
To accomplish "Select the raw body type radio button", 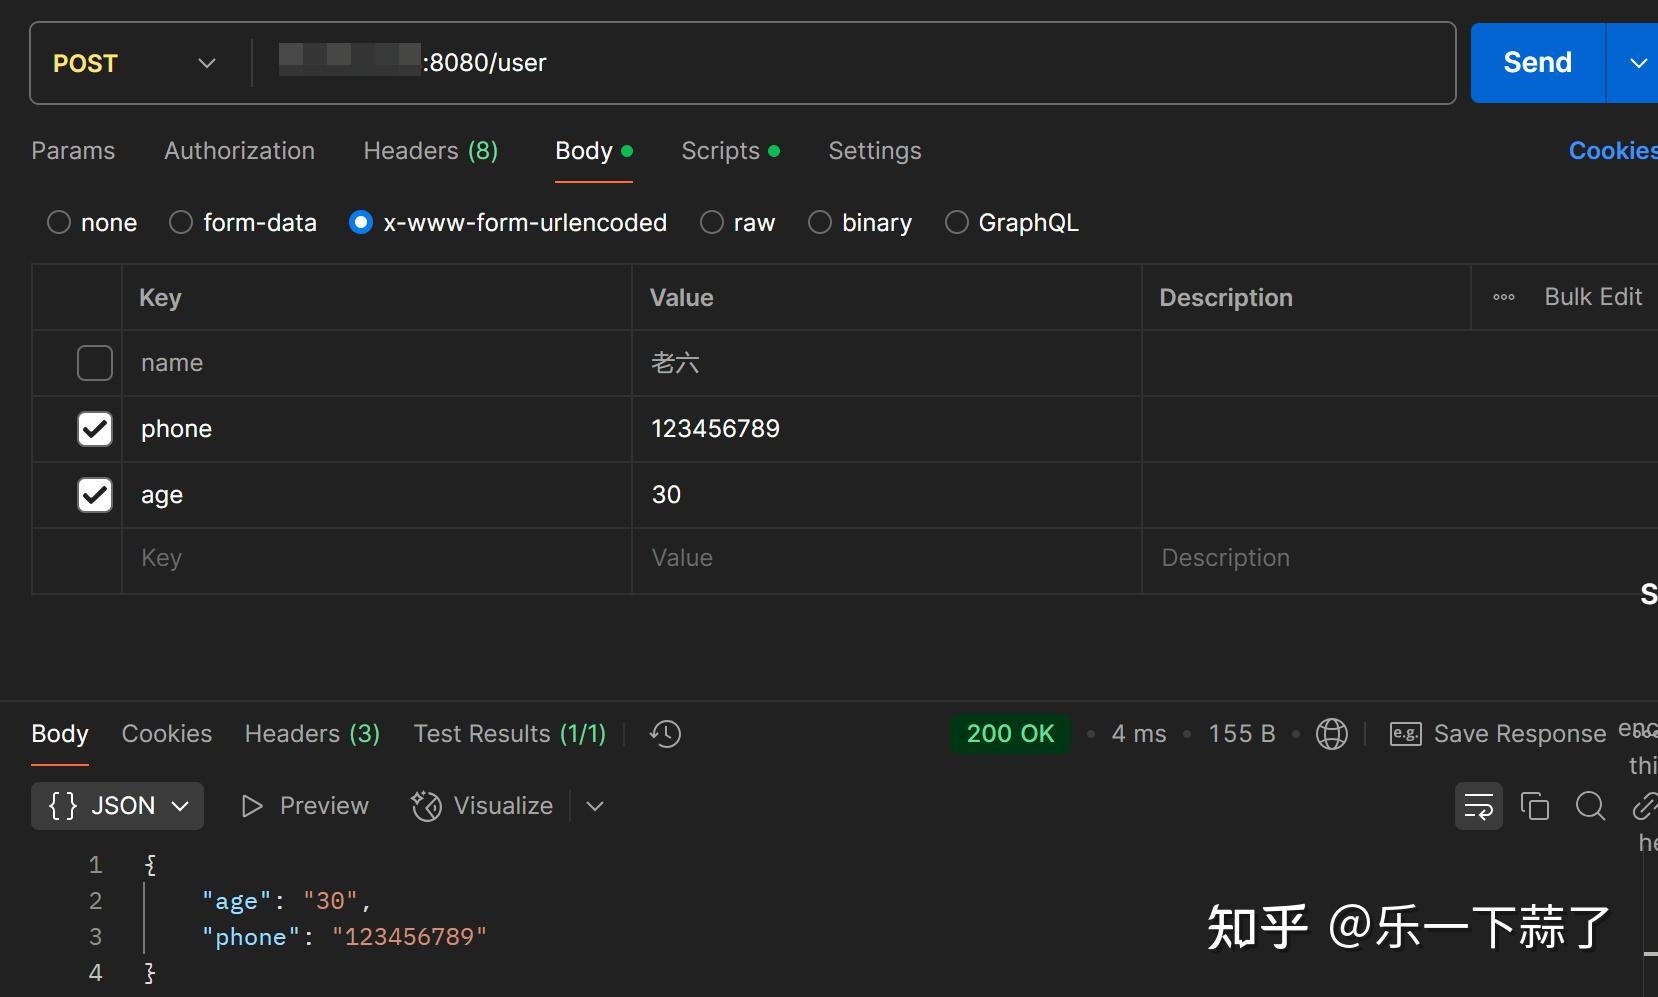I will [x=711, y=222].
